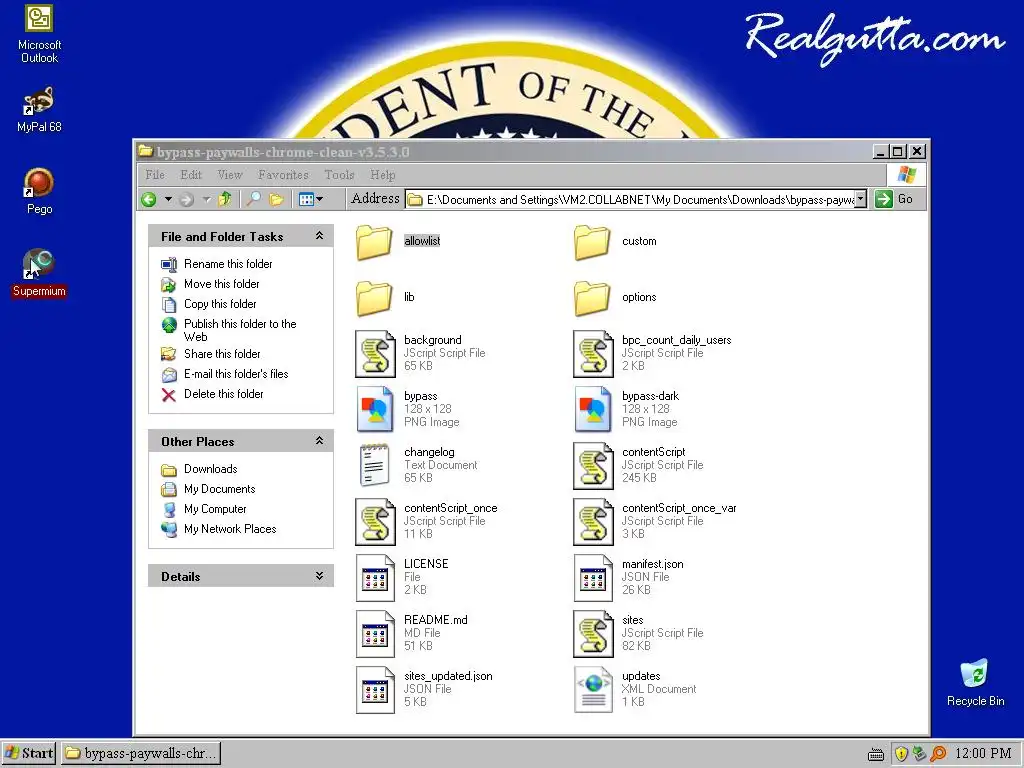
Task: Select the contentScript file icon
Action: [594, 466]
